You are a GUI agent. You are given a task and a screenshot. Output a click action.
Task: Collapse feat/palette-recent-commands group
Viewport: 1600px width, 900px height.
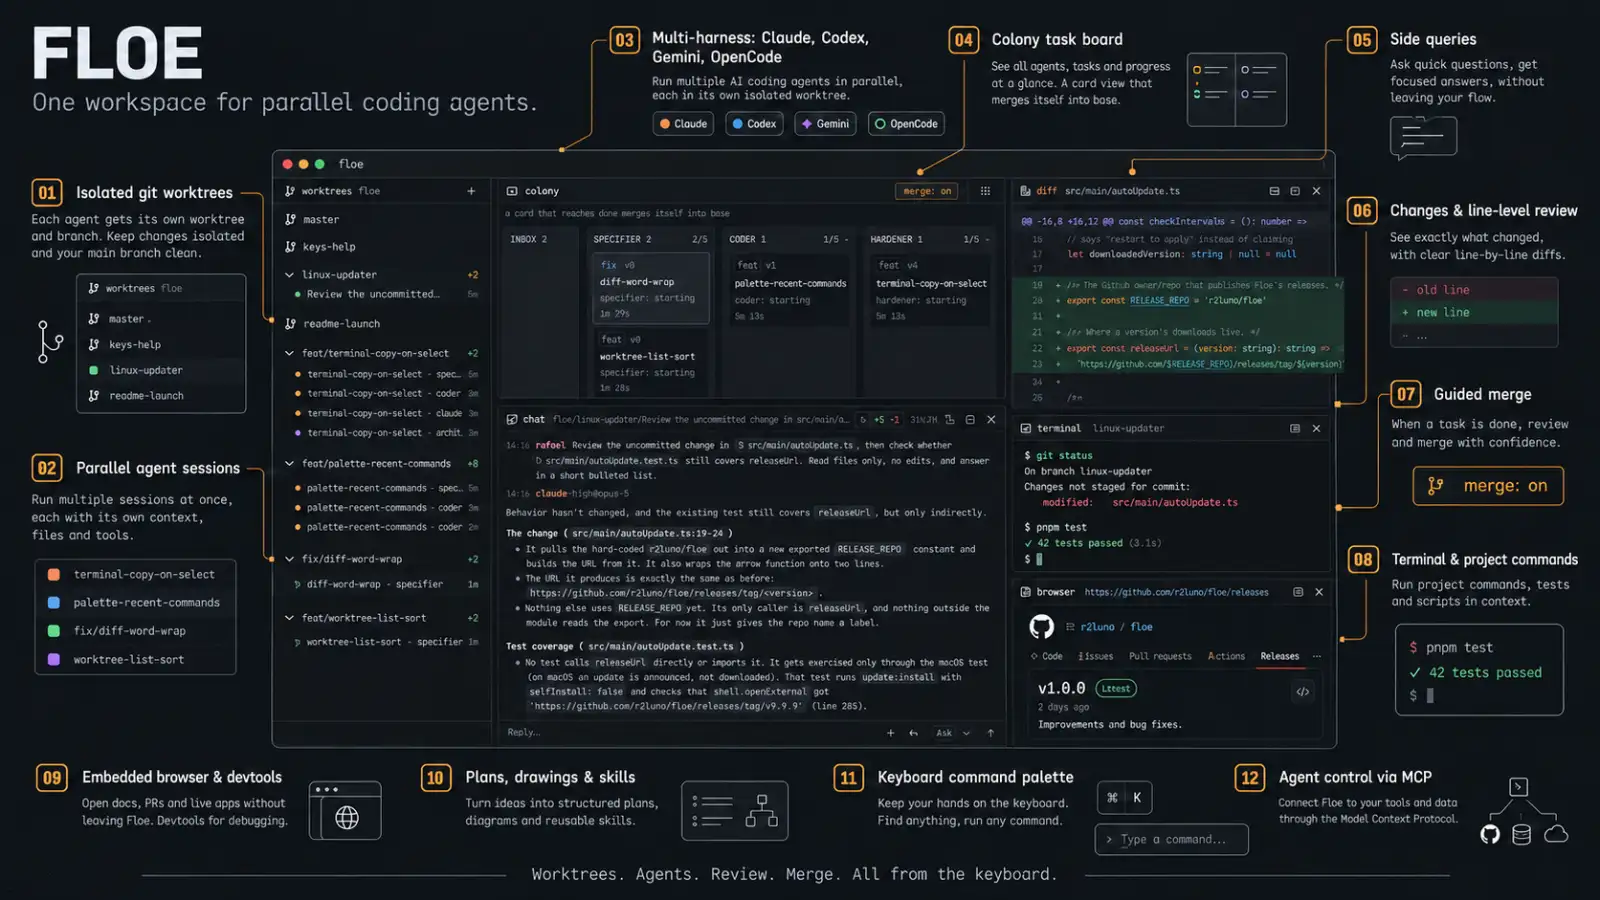click(290, 464)
